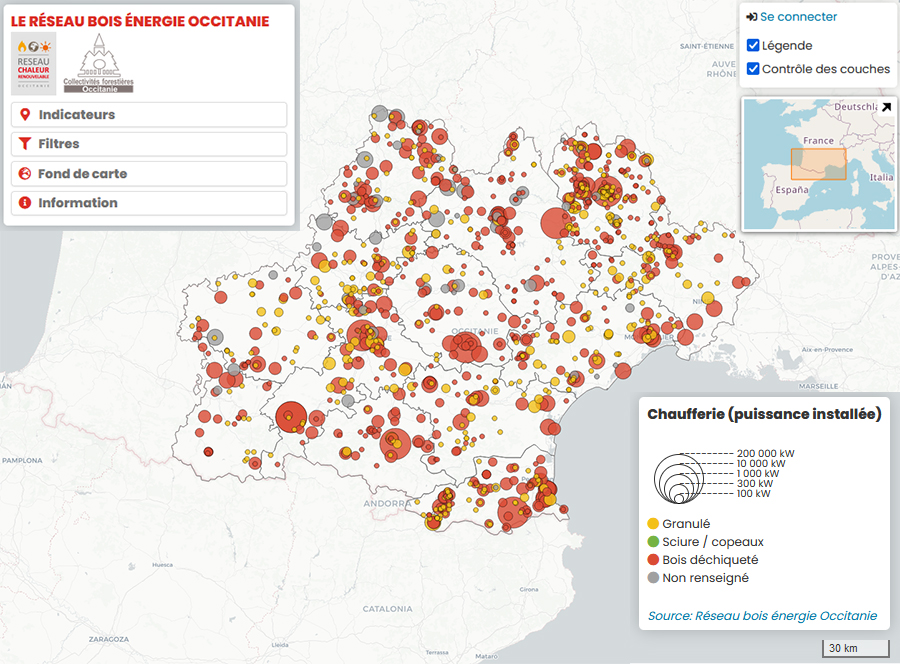900x664 pixels.
Task: Click the yellow Granulé legend swatch
Action: point(653,523)
